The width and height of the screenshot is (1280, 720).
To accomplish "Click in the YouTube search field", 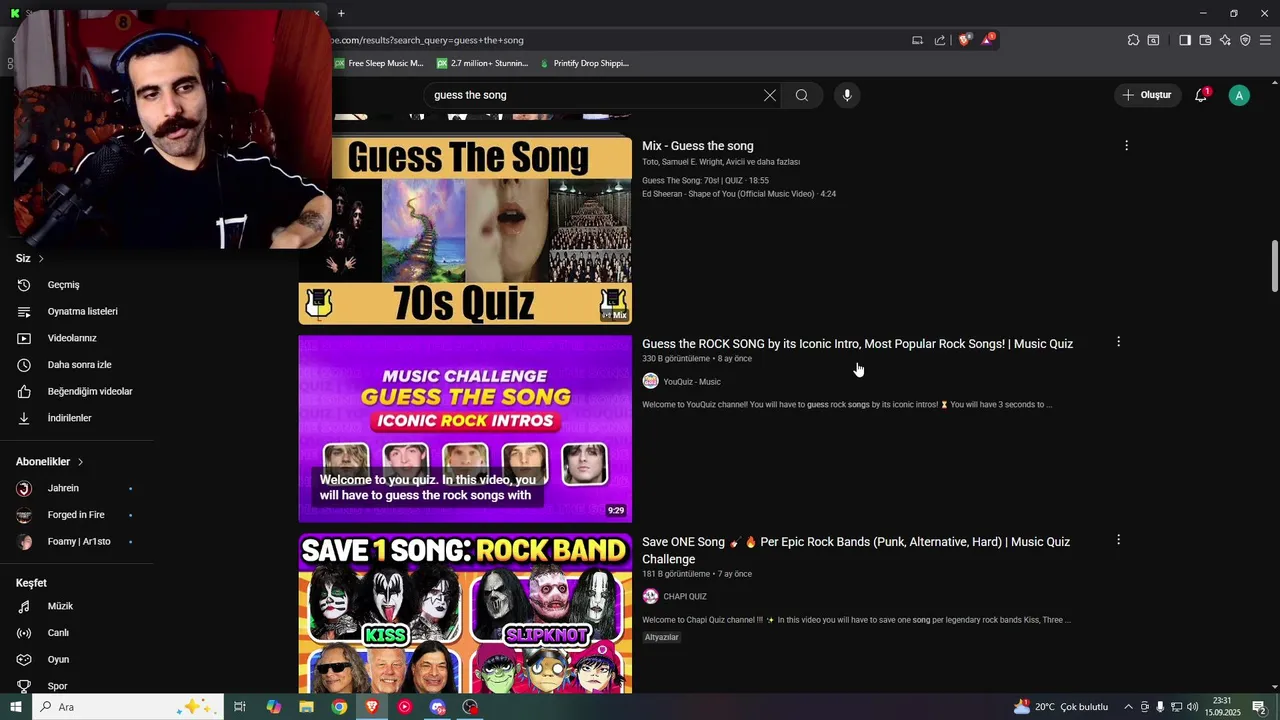I will tap(595, 95).
